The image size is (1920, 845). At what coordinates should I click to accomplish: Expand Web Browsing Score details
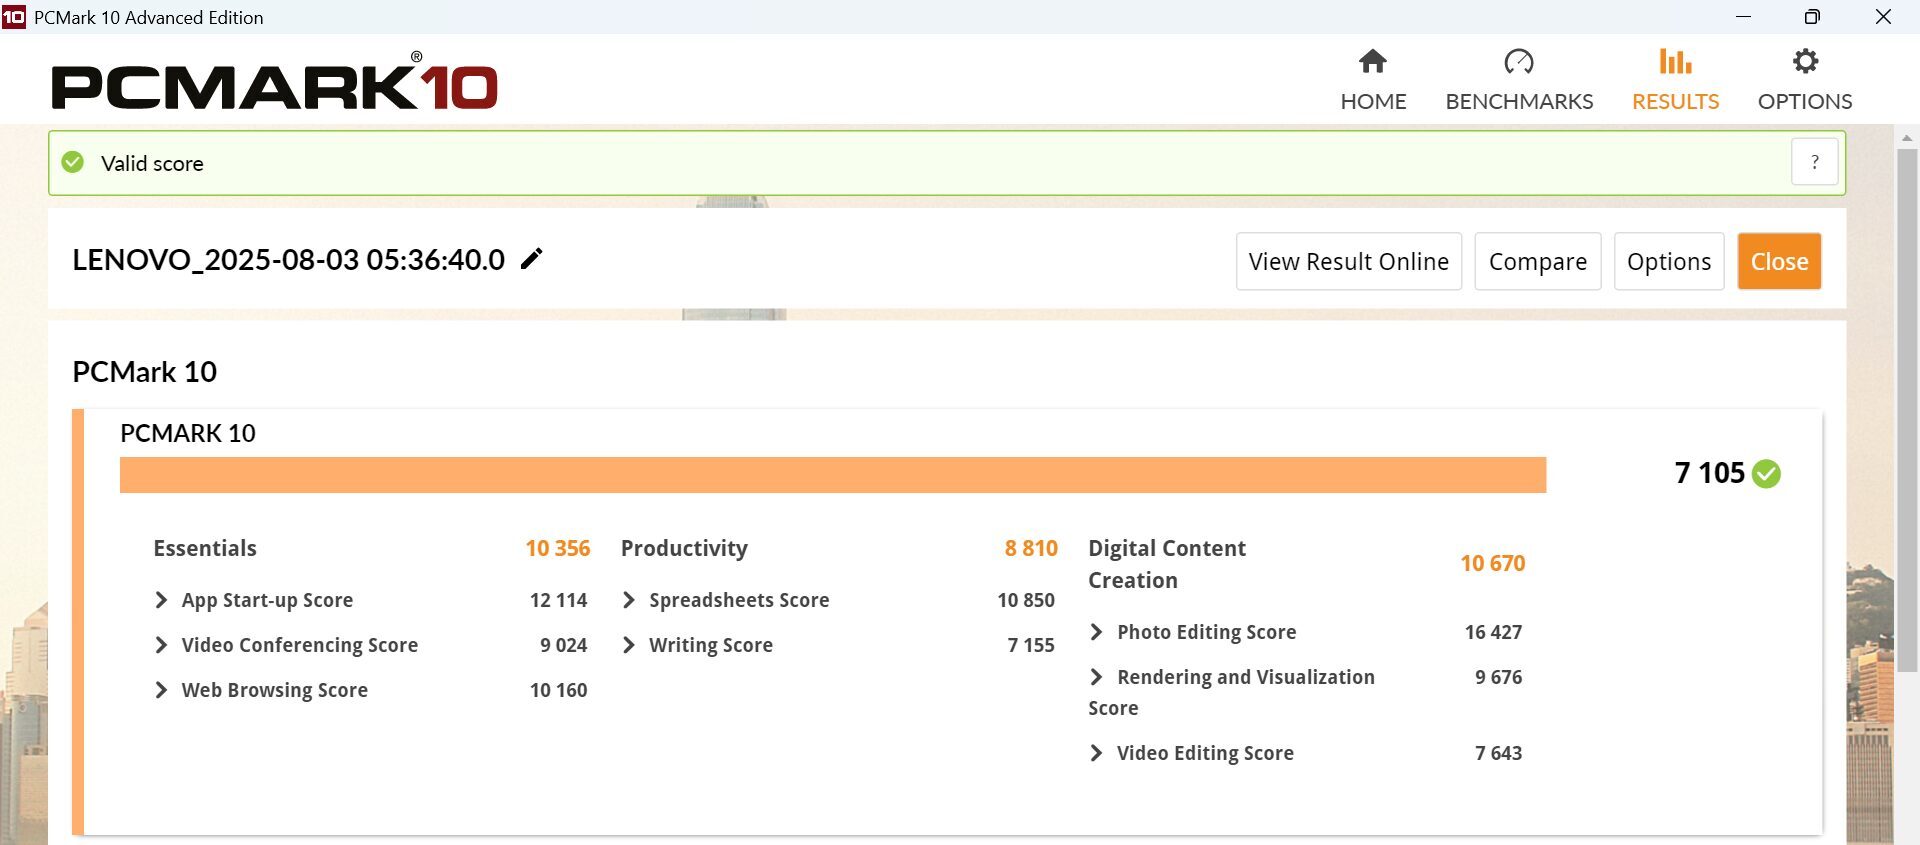[x=161, y=690]
